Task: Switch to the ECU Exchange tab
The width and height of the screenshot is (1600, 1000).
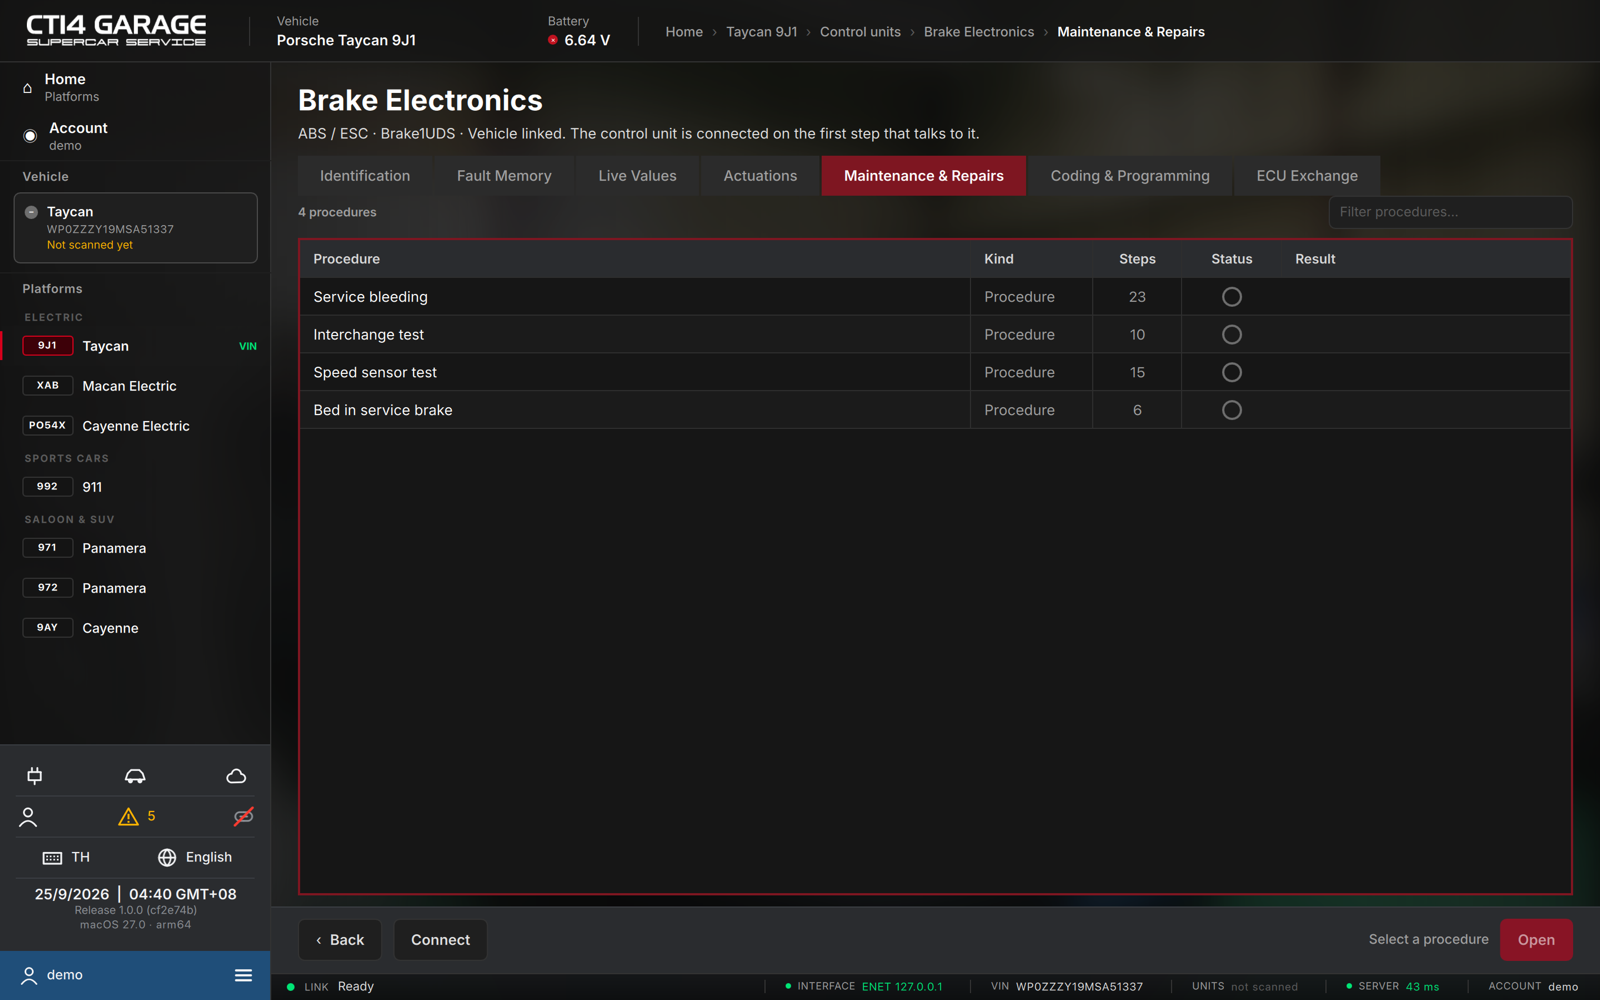Action: [x=1307, y=176]
